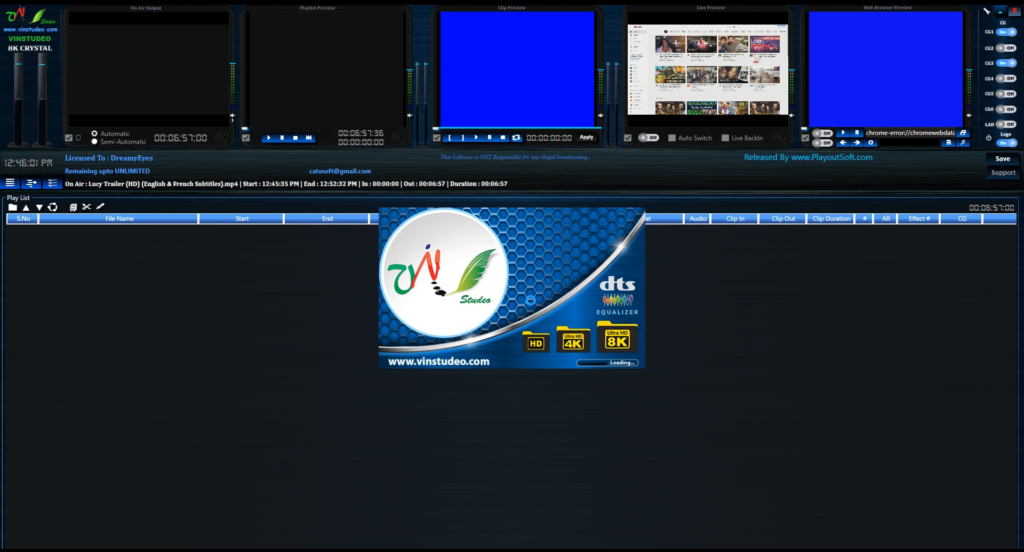The image size is (1024, 552).
Task: Move playlist item up with arrow
Action: tap(26, 207)
